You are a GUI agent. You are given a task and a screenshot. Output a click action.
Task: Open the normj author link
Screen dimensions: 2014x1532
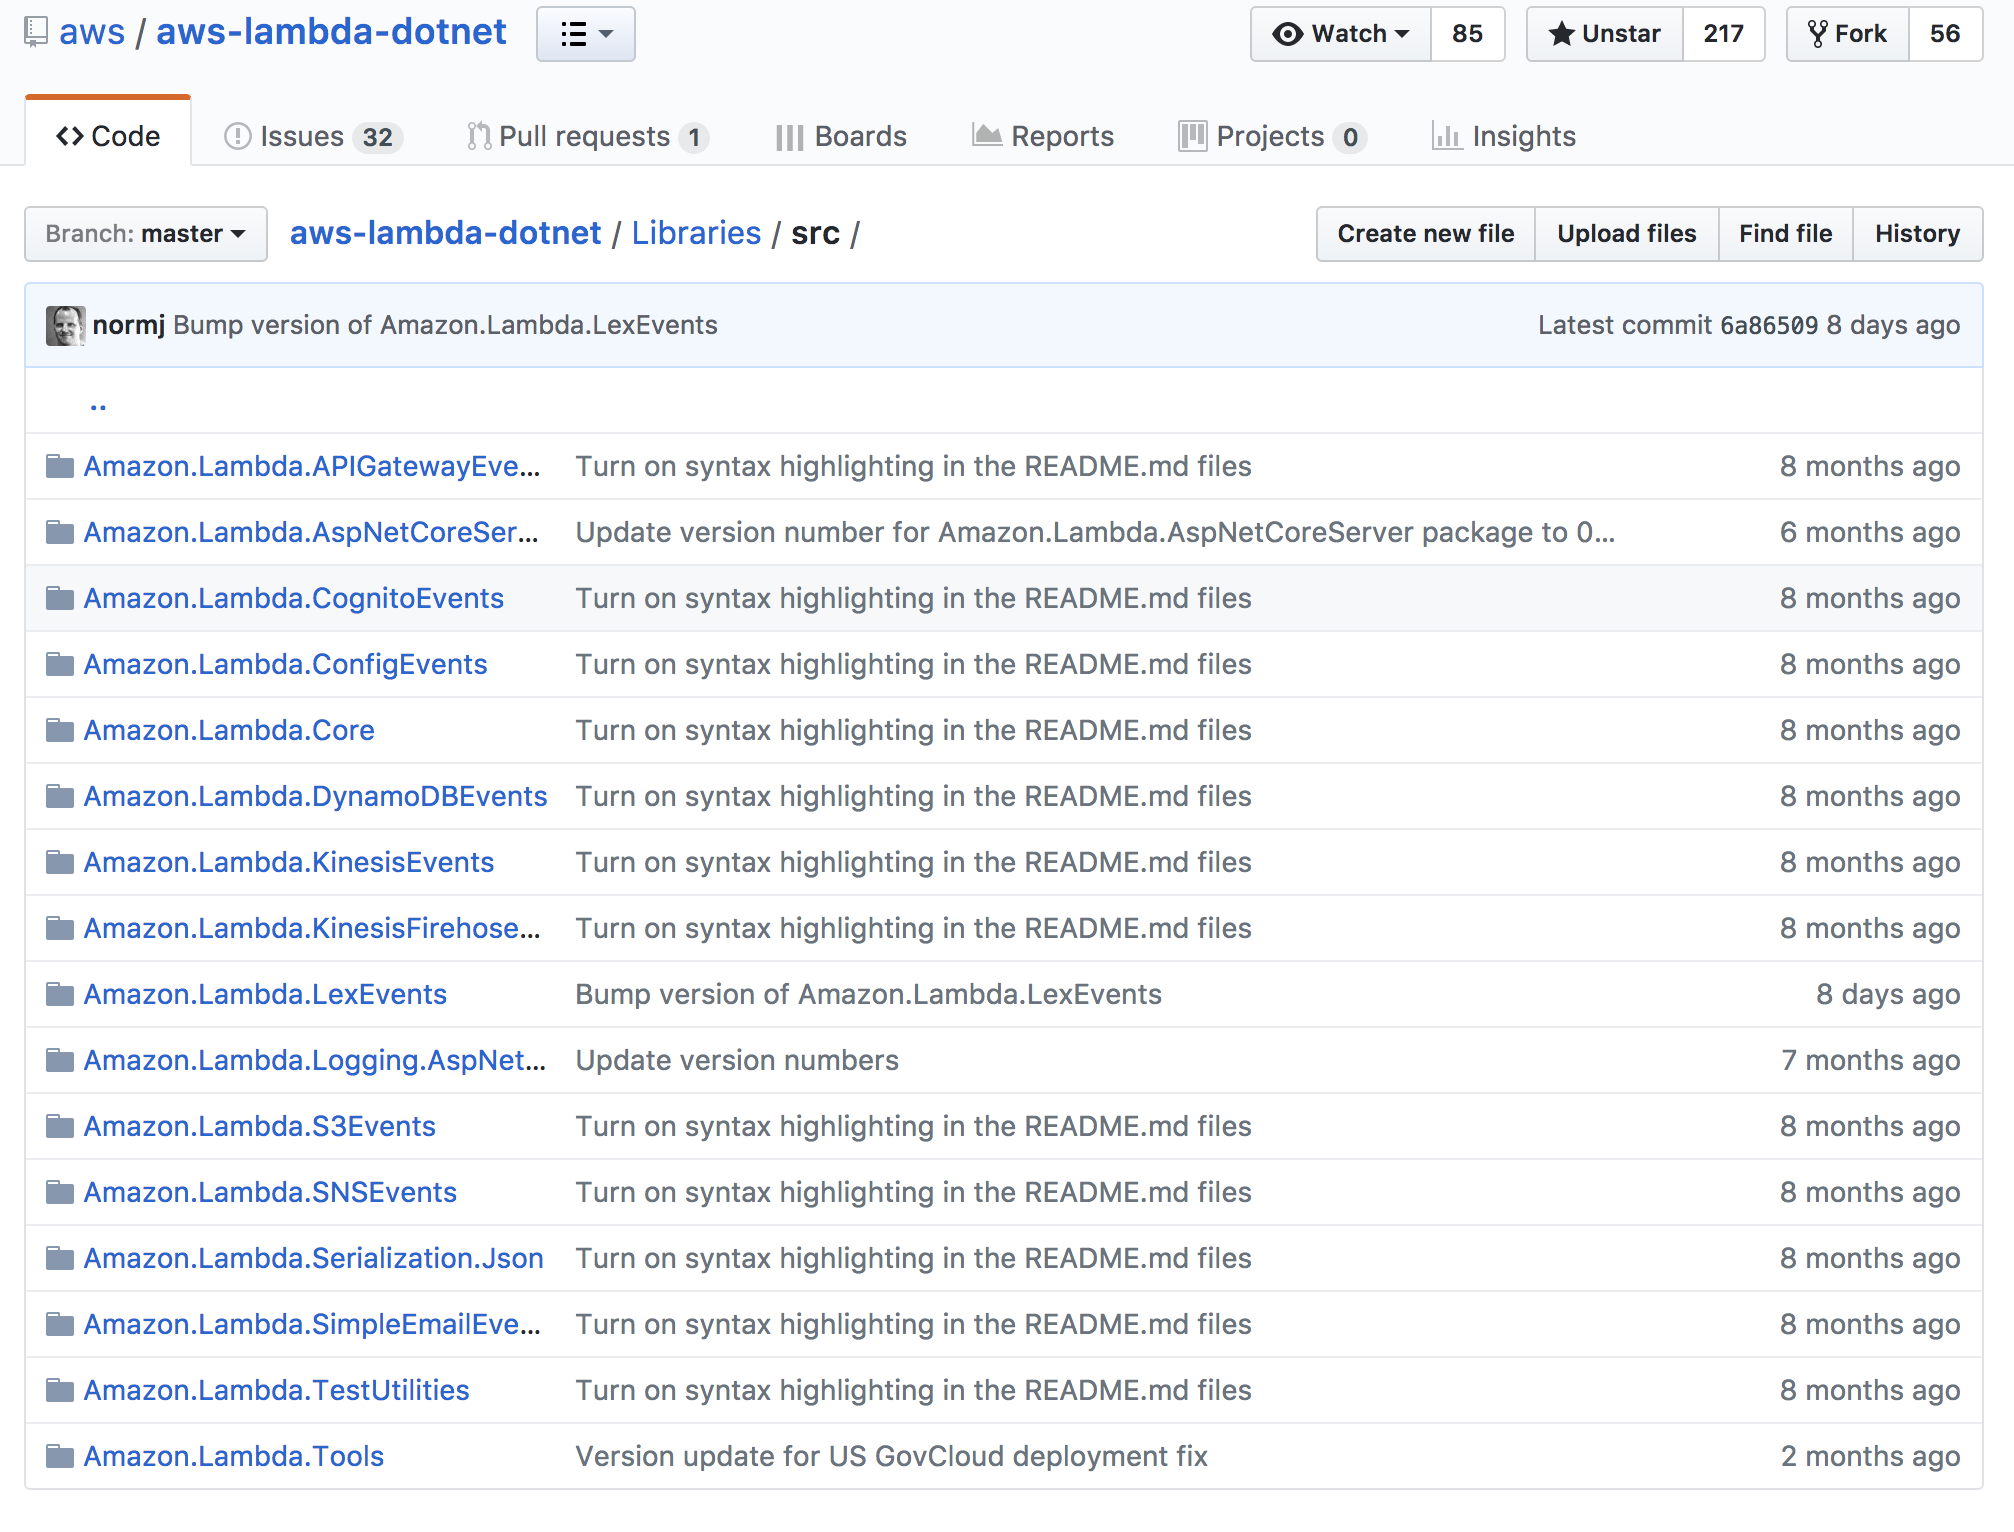point(128,325)
